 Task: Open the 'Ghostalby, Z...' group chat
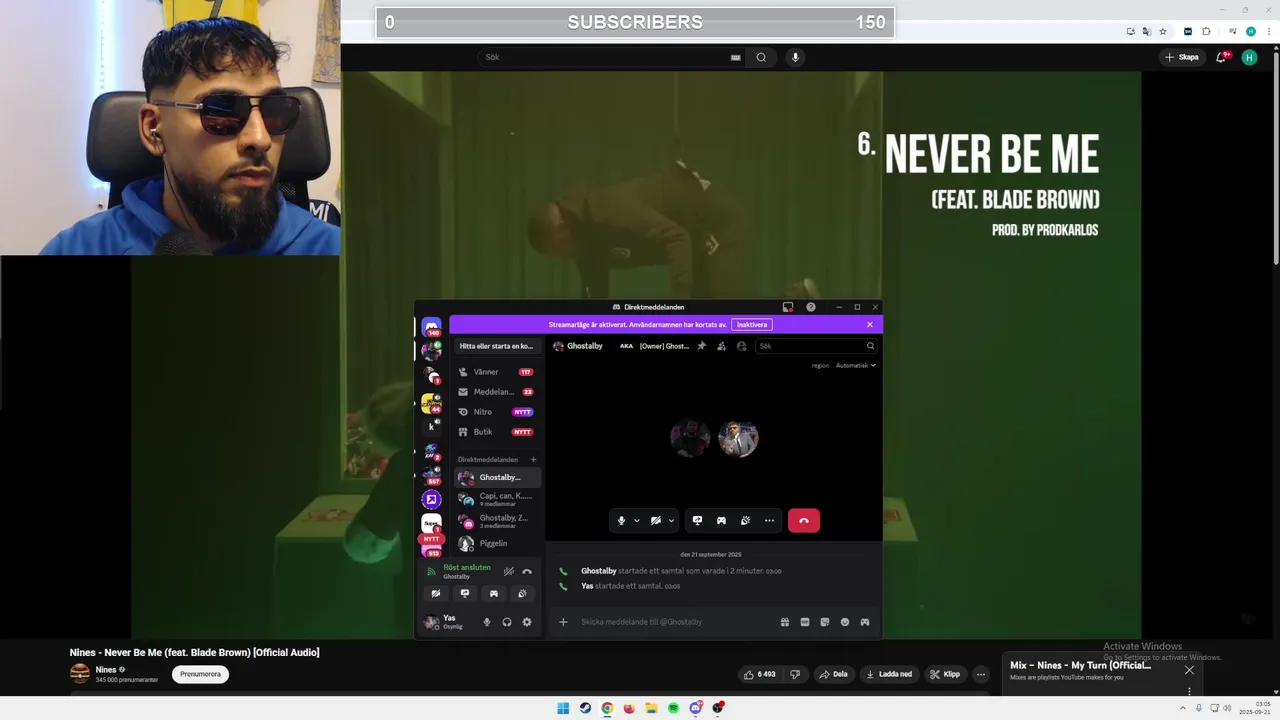tap(497, 521)
